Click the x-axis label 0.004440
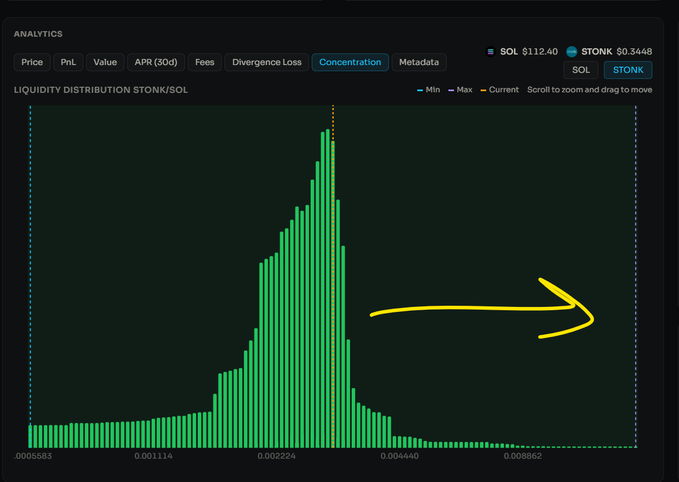Viewport: 679px width, 482px height. (x=400, y=456)
